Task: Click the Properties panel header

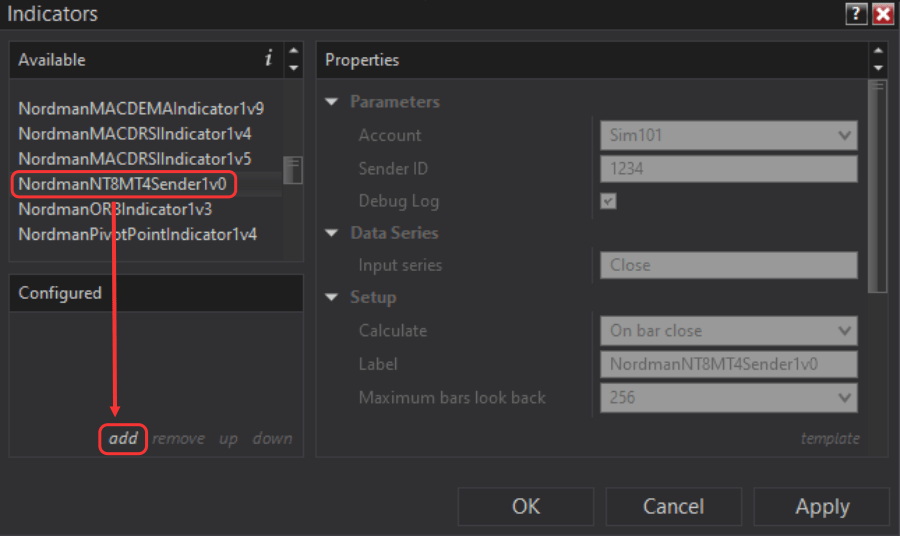Action: click(592, 60)
